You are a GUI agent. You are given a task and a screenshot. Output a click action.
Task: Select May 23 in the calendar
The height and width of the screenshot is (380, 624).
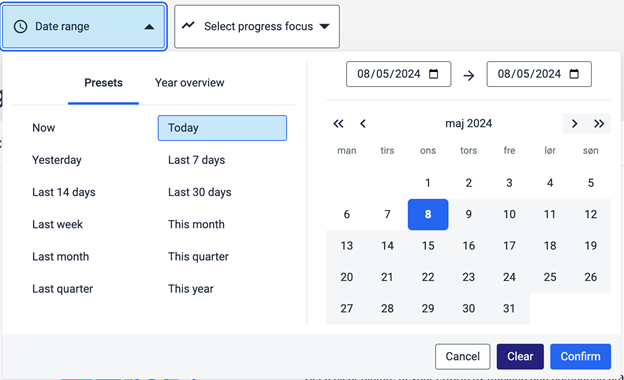(x=469, y=277)
